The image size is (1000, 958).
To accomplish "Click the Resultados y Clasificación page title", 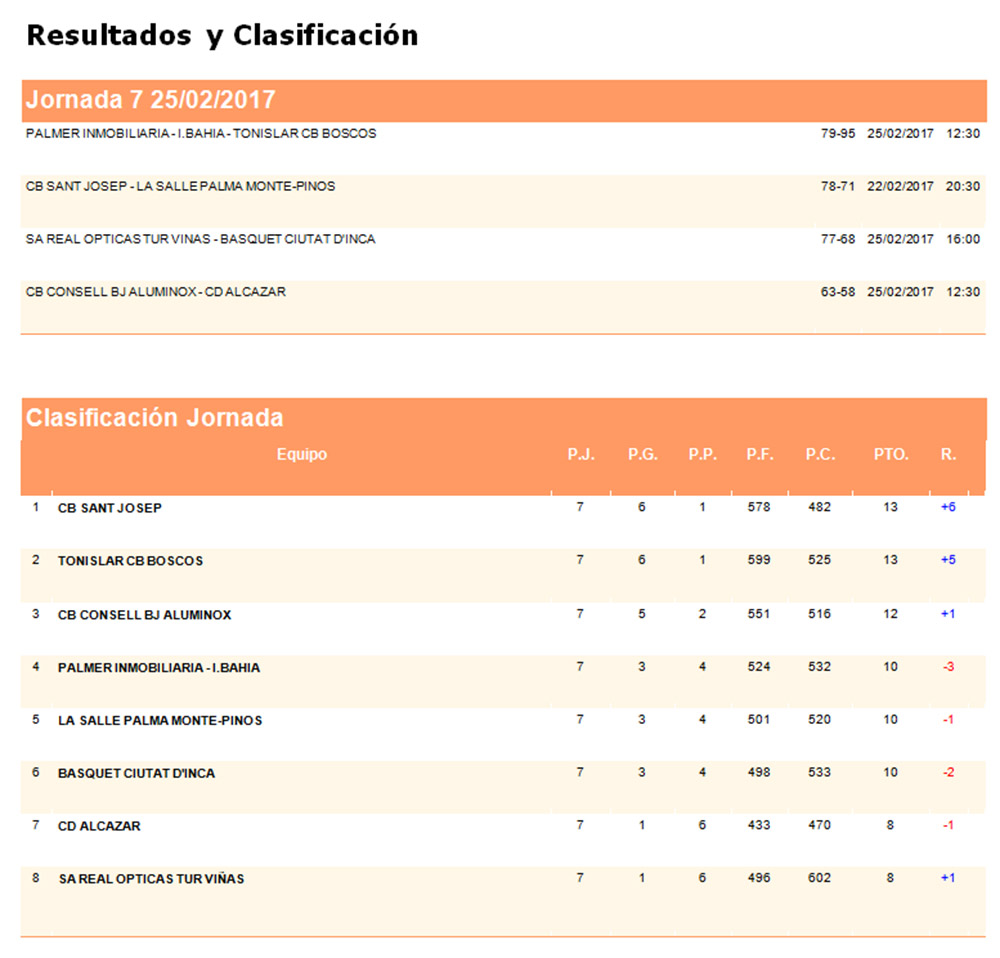I will pos(222,34).
